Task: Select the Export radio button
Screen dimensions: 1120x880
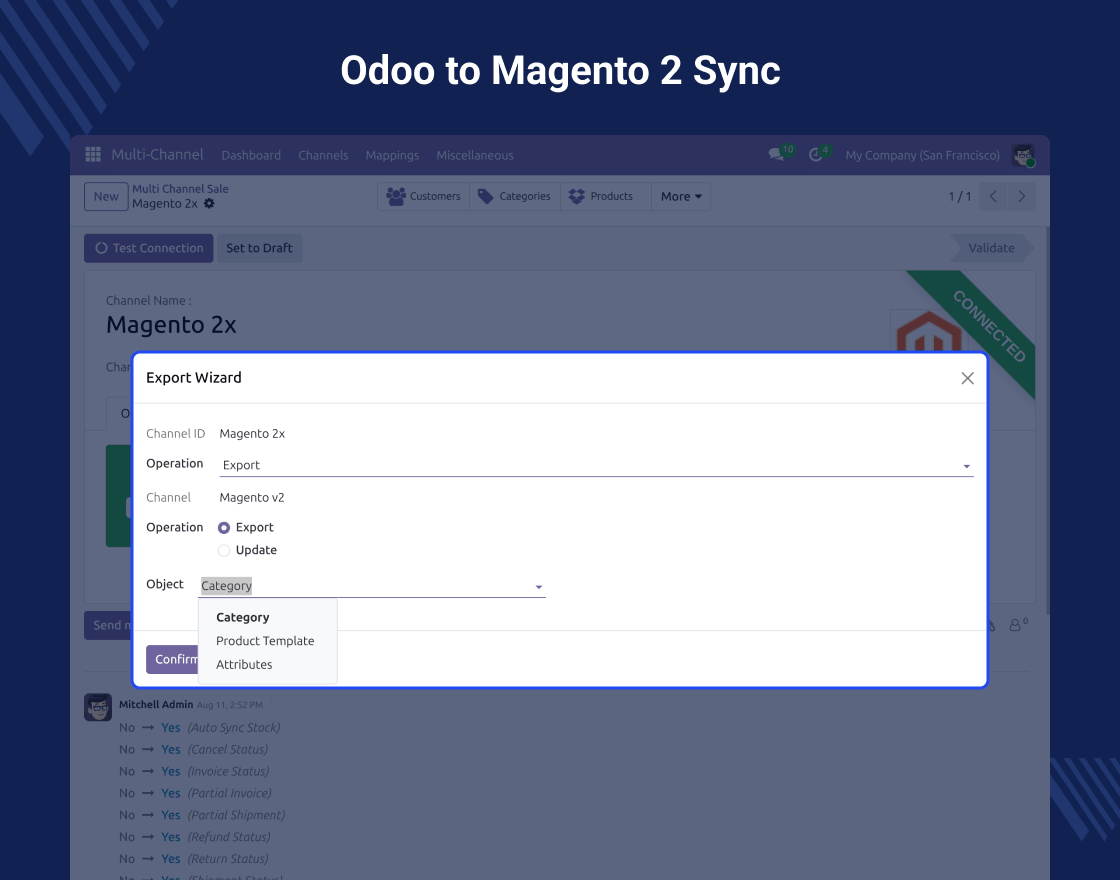Action: 224,527
